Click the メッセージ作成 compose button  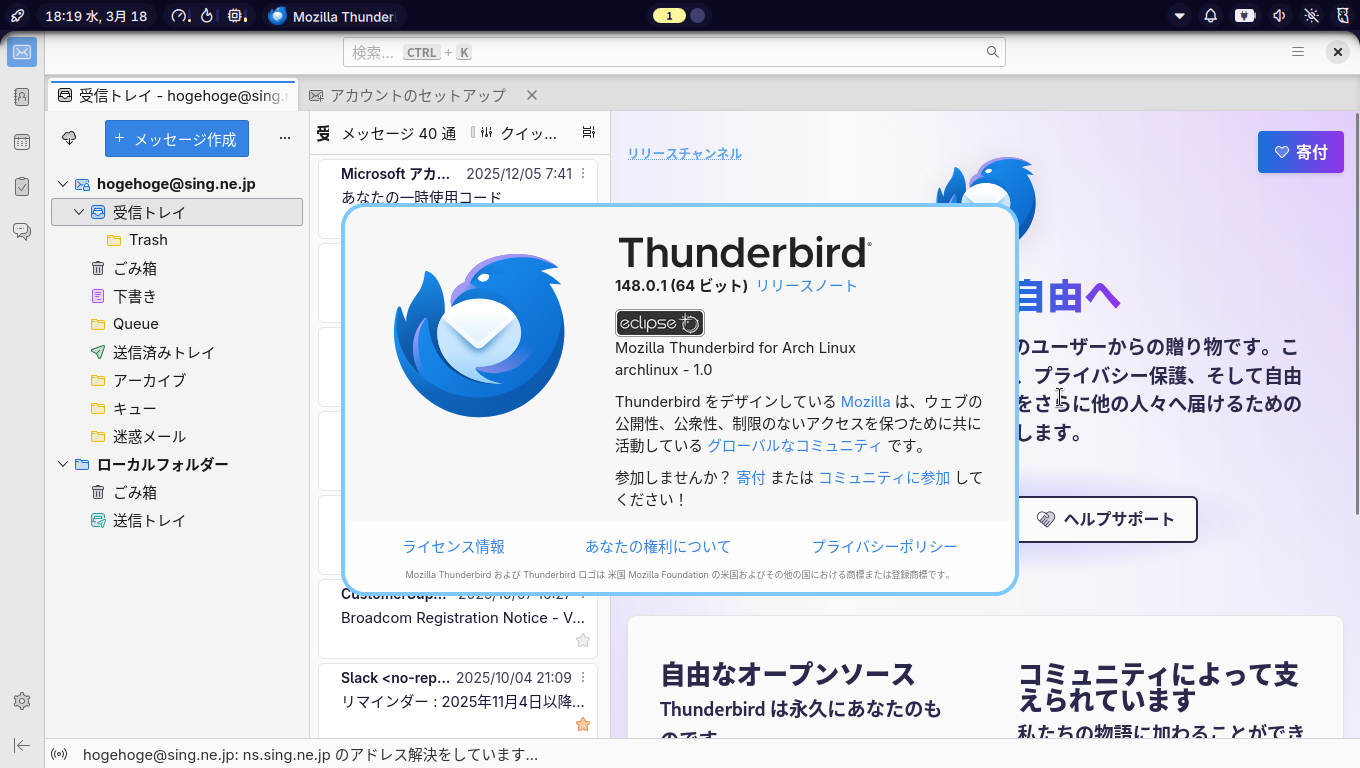coord(177,139)
